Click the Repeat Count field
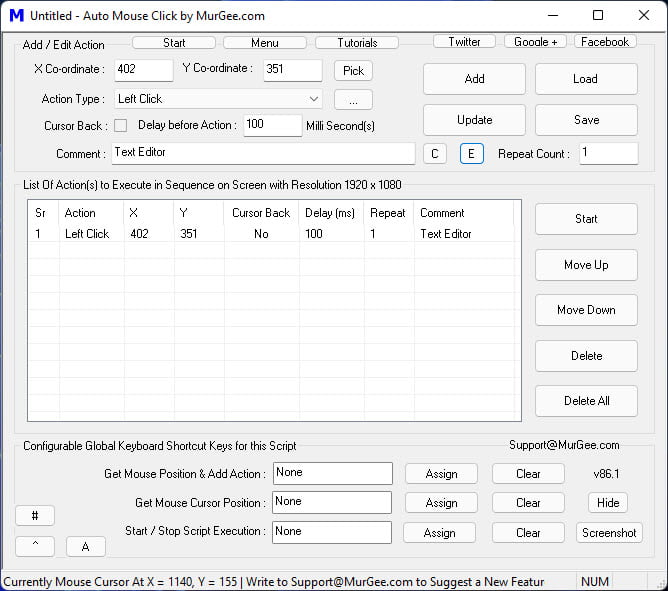The width and height of the screenshot is (668, 591). pyautogui.click(x=609, y=153)
